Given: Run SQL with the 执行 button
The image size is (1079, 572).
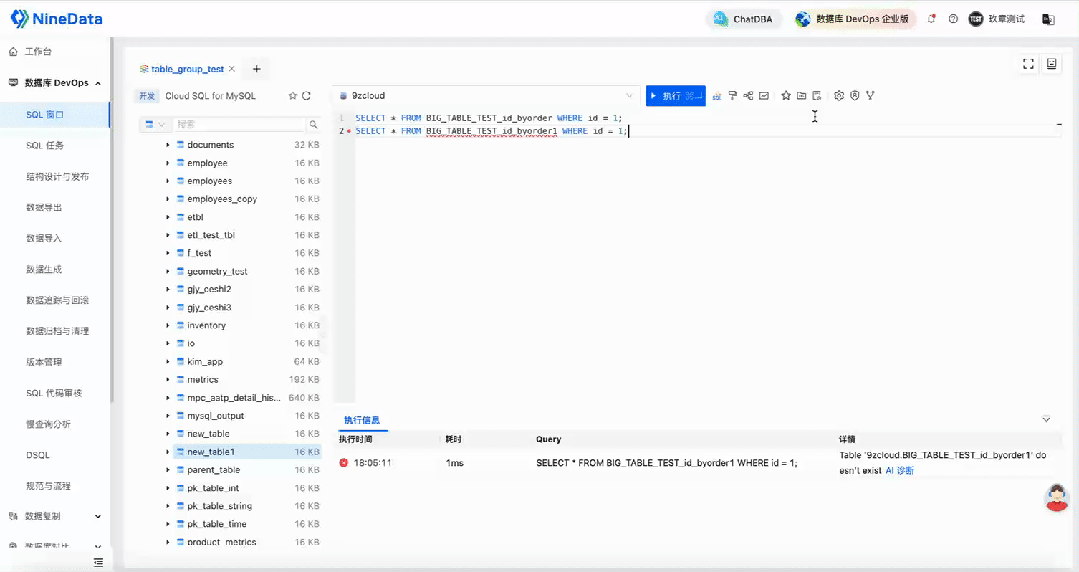Looking at the screenshot, I should 676,96.
